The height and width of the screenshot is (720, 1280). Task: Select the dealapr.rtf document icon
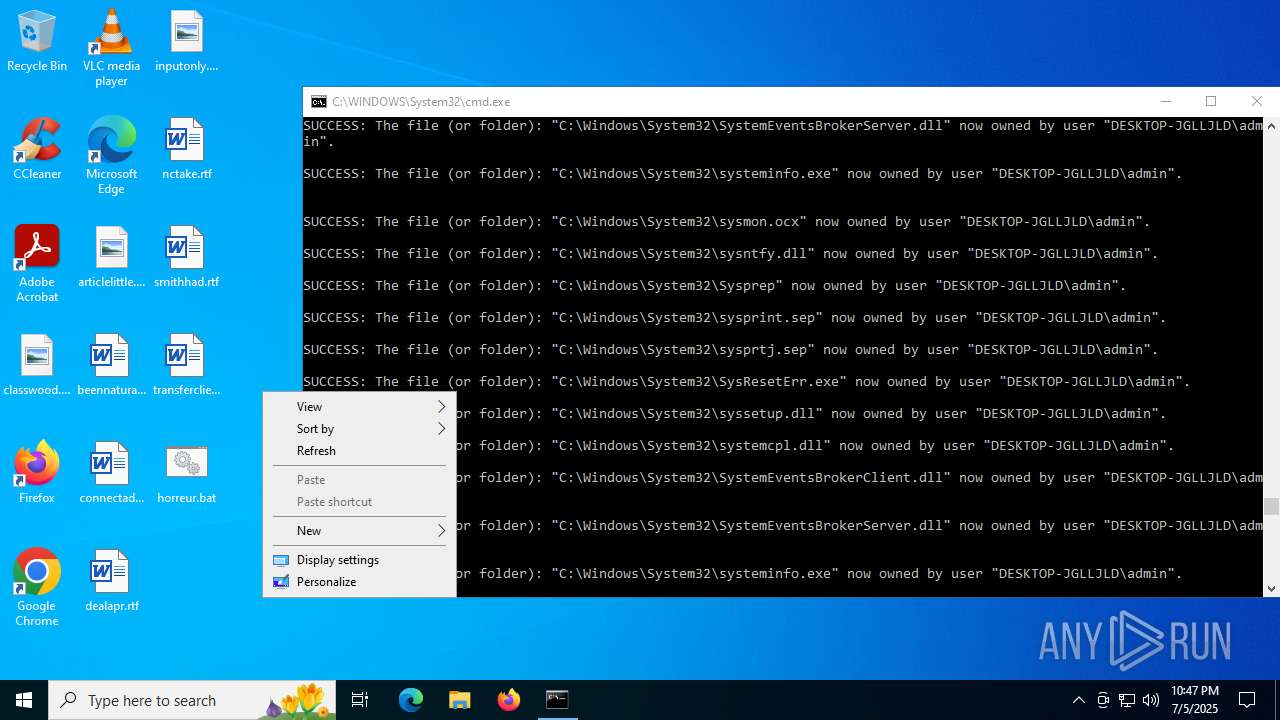click(111, 582)
